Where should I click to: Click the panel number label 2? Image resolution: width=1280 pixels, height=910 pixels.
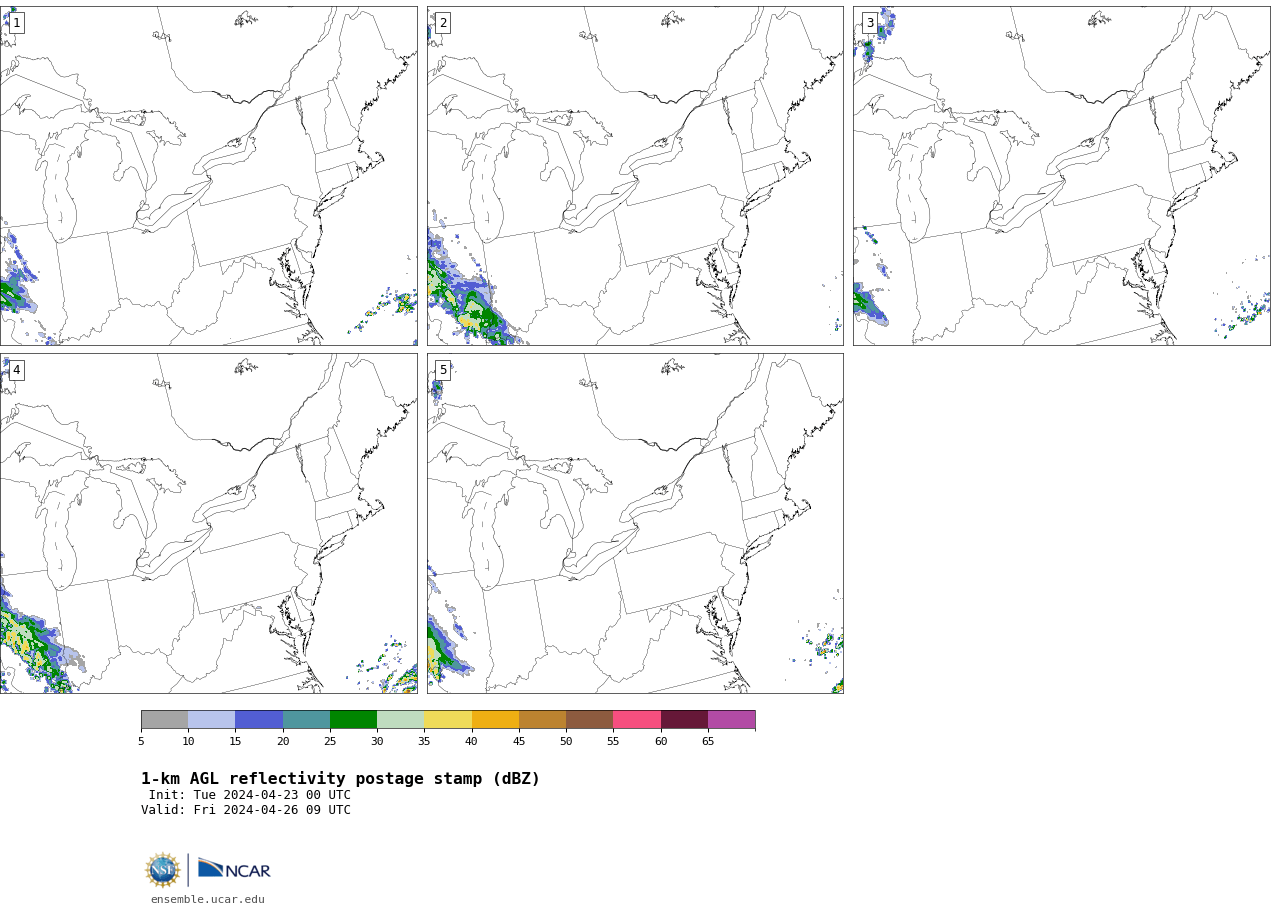pos(443,23)
